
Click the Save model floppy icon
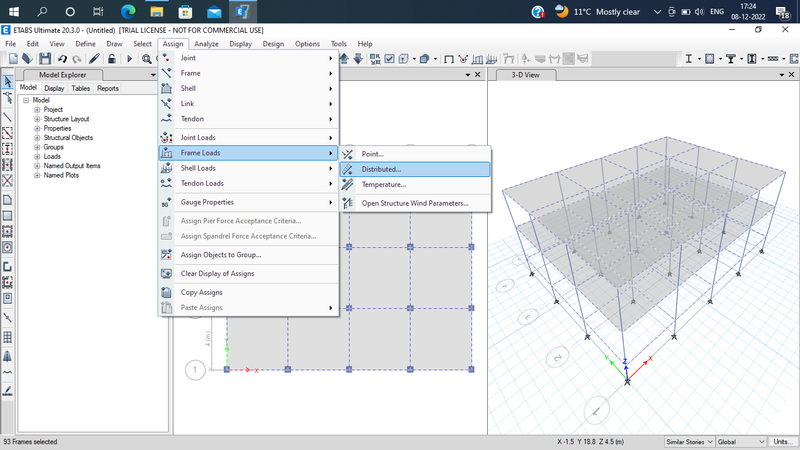(45, 59)
